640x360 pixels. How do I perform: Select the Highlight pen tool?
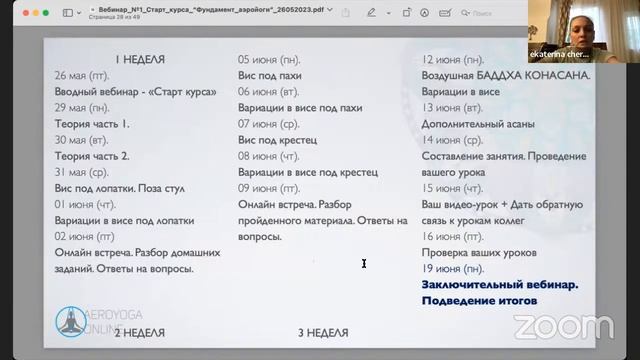click(371, 13)
